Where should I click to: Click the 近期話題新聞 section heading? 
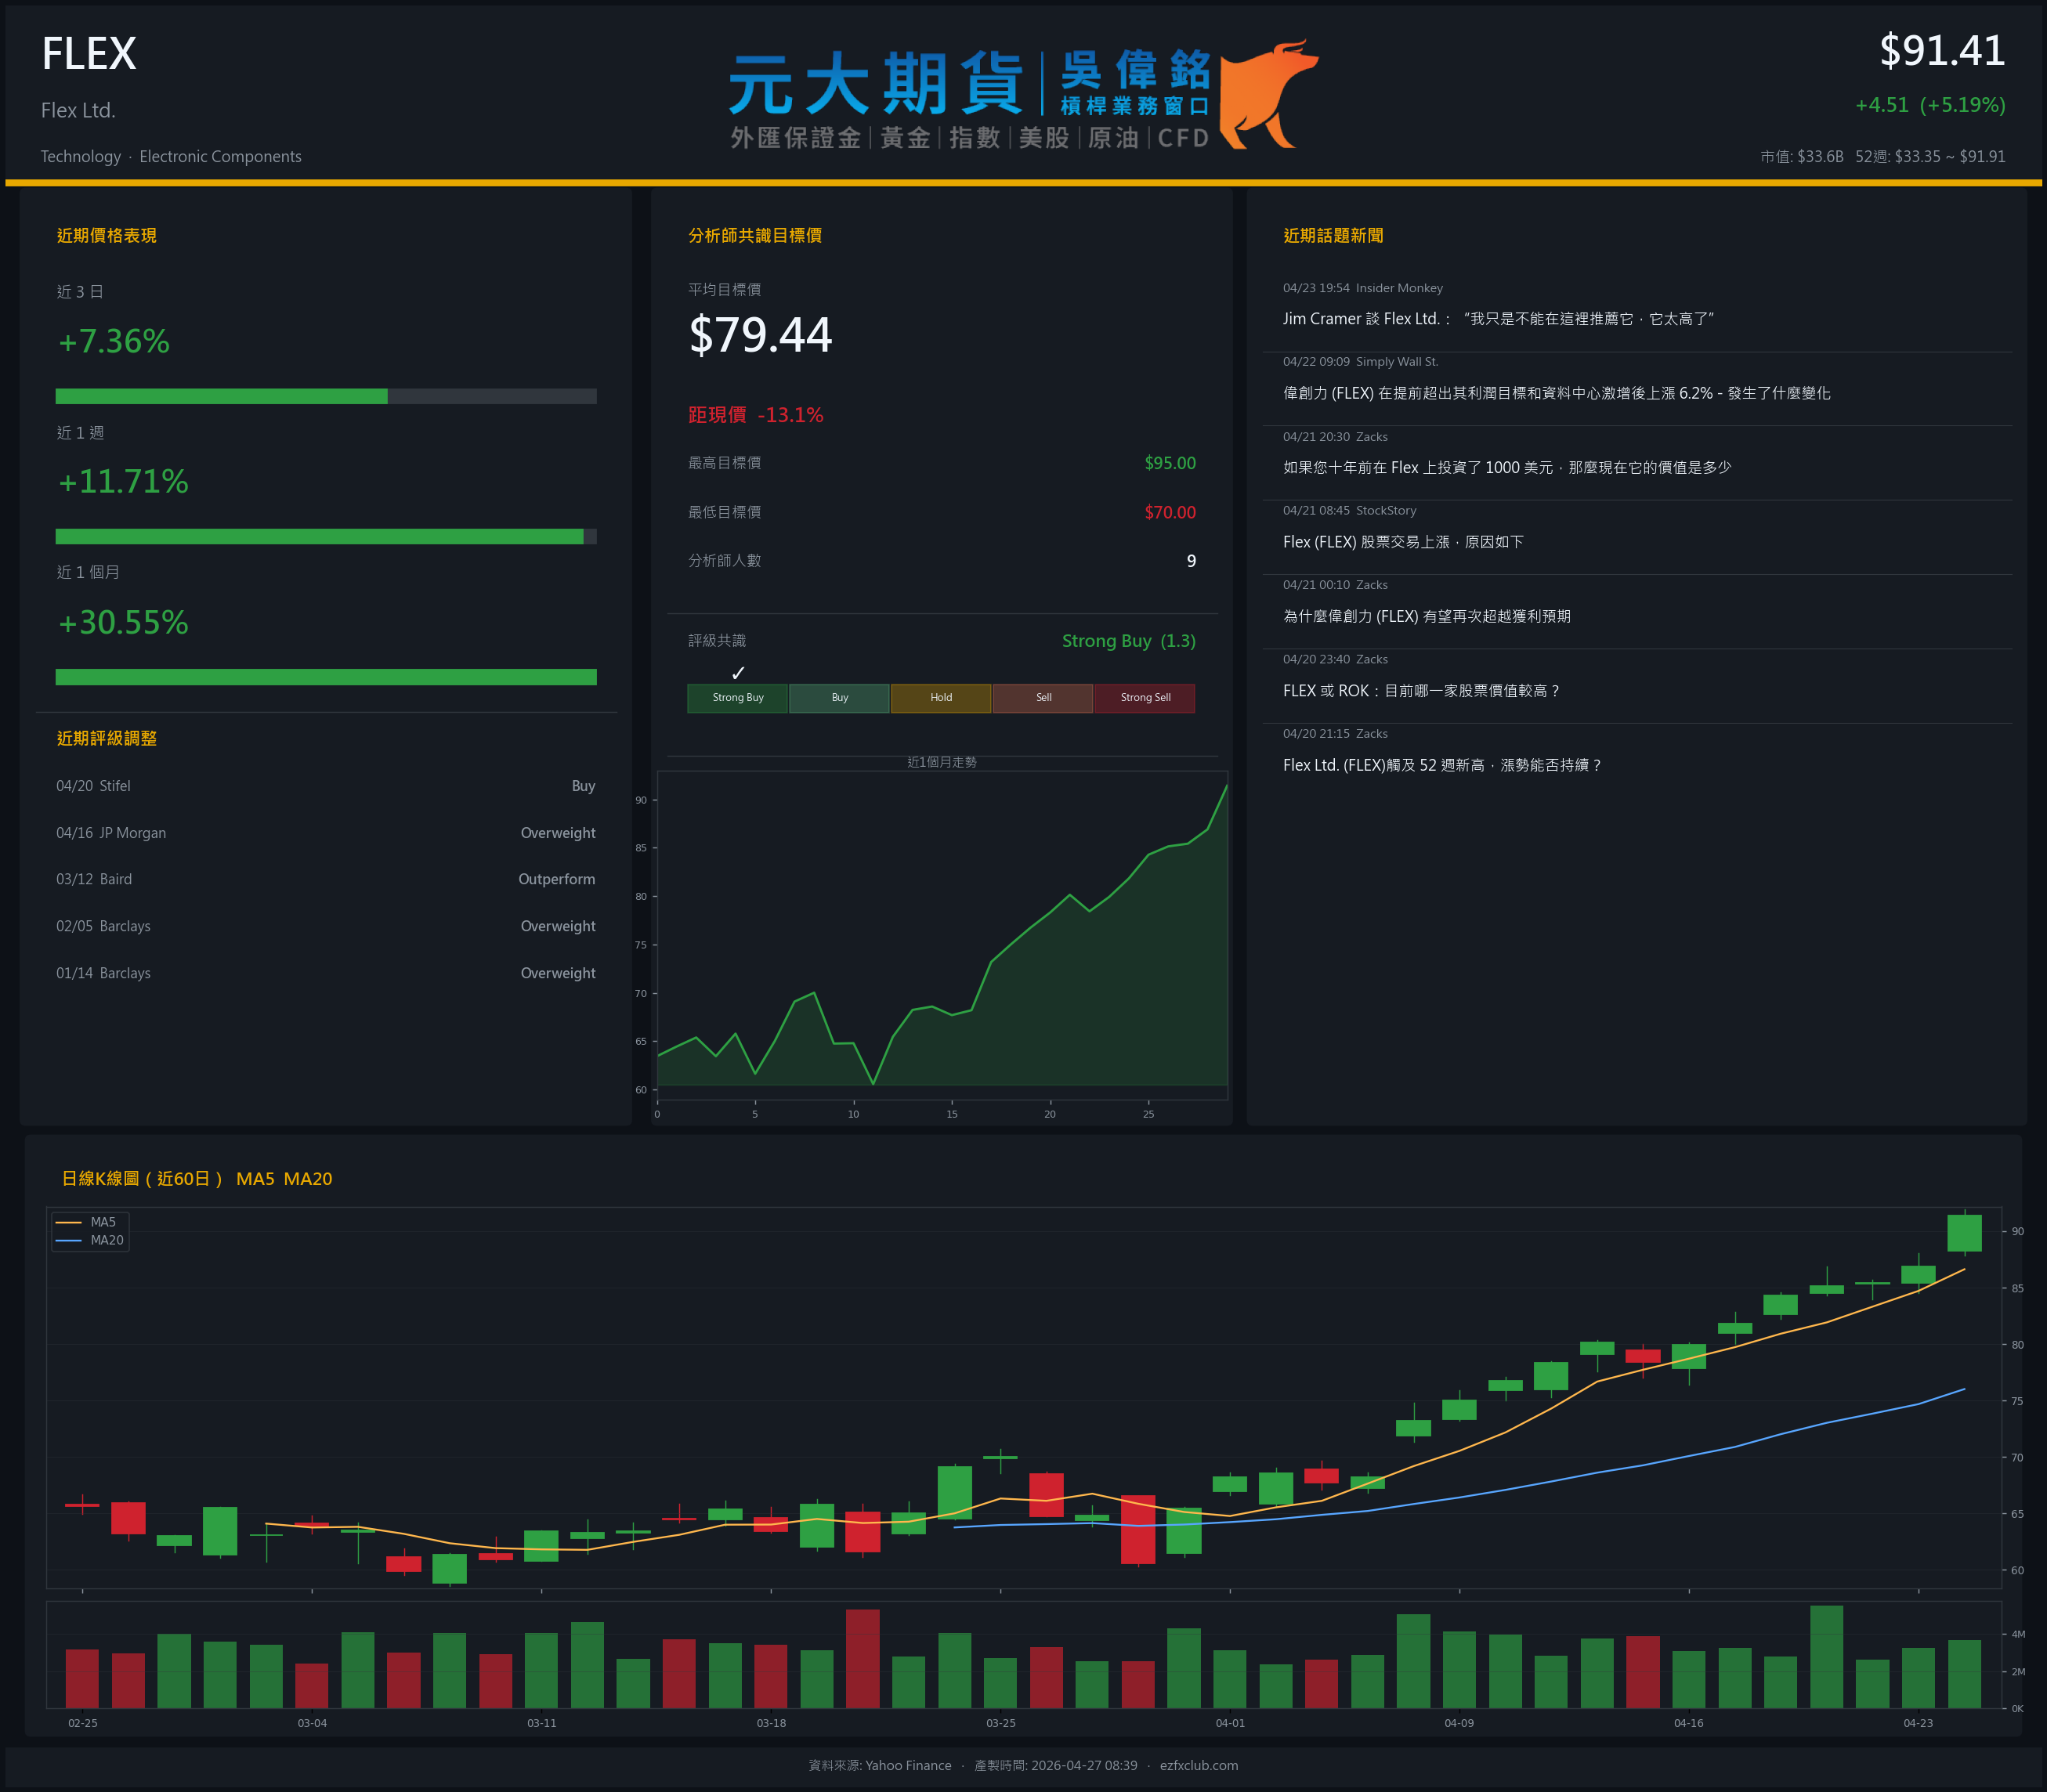[x=1333, y=235]
